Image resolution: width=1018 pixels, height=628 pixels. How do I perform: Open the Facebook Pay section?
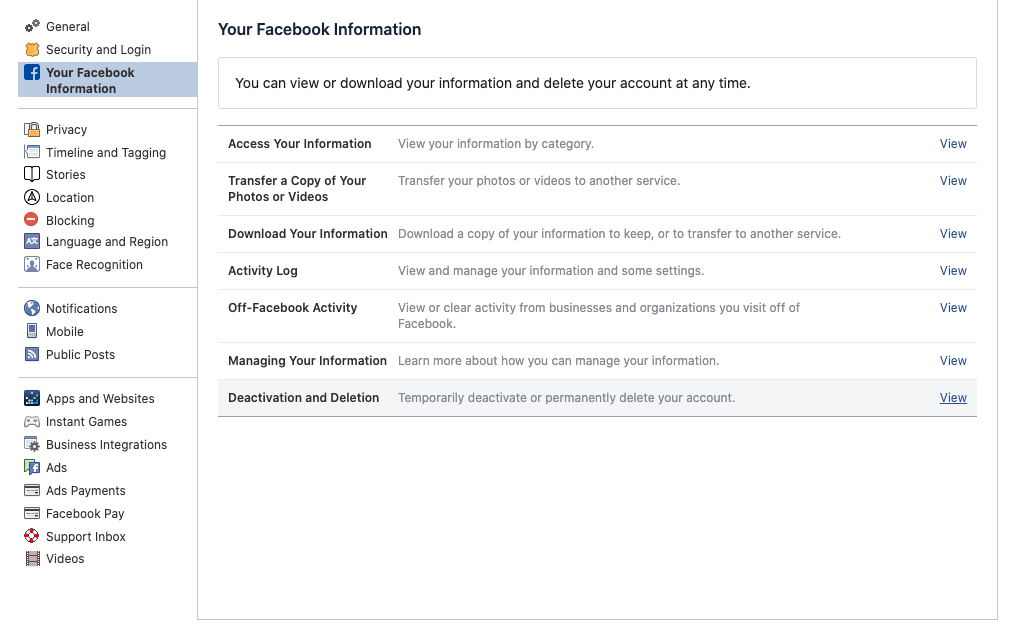85,513
